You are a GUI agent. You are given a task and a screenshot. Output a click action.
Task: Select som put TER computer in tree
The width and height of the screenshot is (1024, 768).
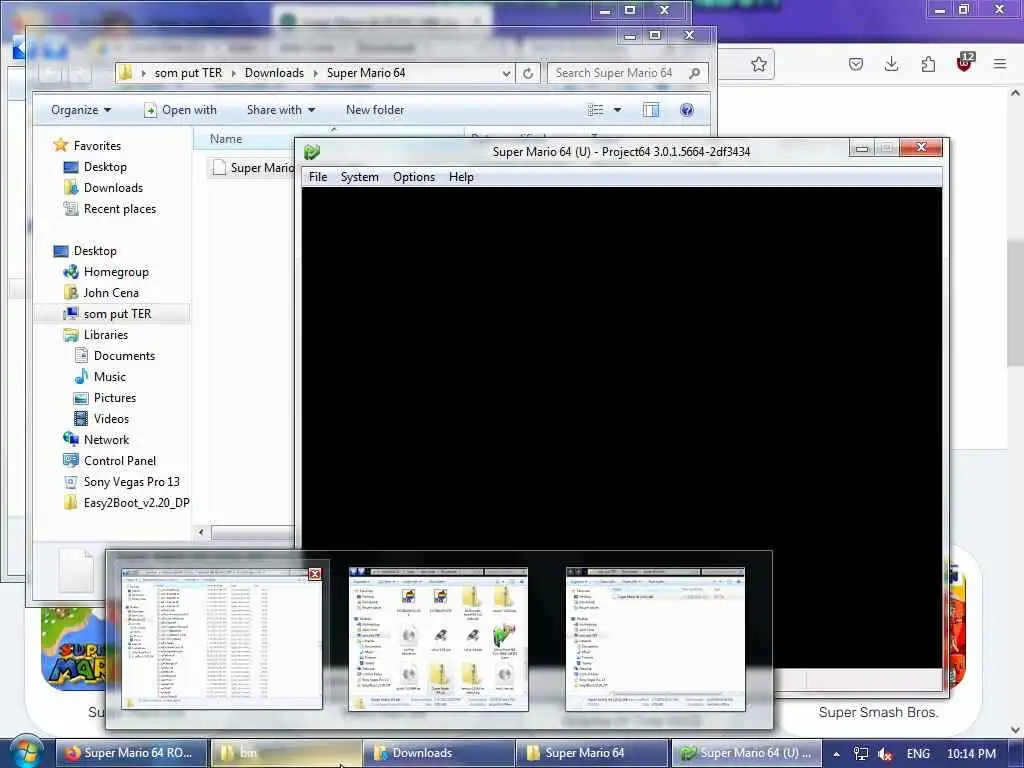(117, 314)
